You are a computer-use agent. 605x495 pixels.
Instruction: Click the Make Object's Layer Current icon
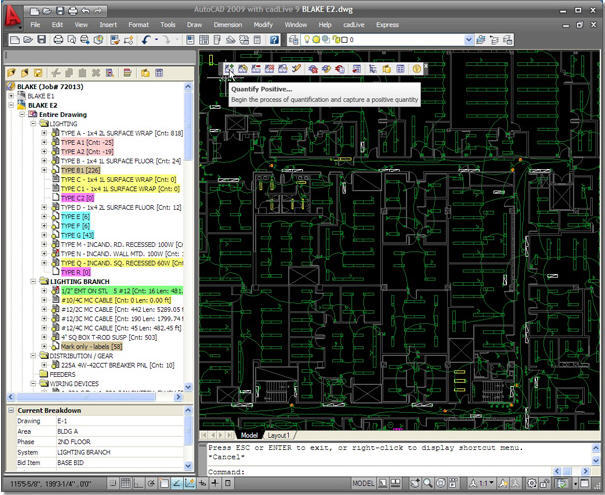(481, 40)
